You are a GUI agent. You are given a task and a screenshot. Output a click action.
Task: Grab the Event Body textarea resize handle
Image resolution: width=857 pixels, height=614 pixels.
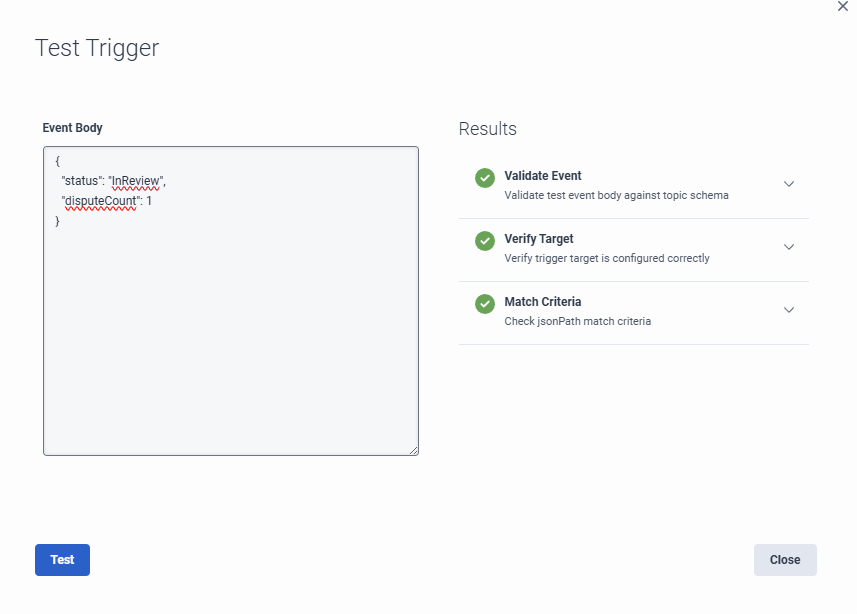tap(414, 451)
